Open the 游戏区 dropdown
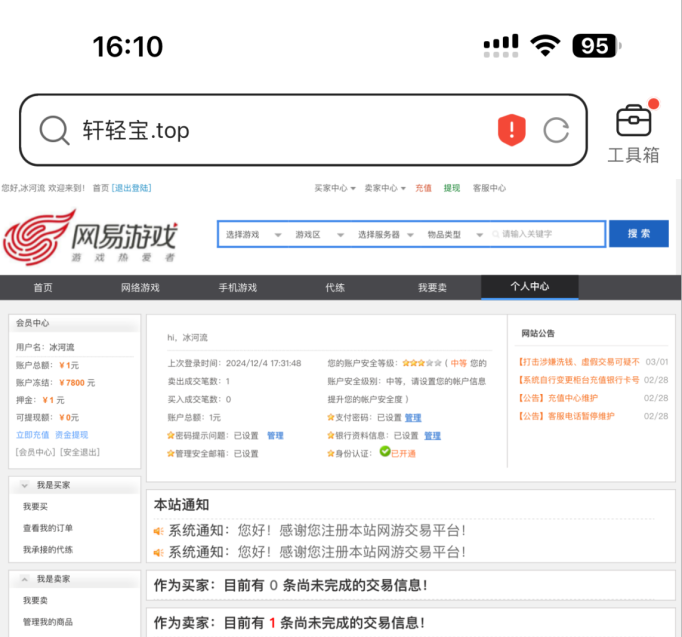Viewport: 682px width, 637px height. pyautogui.click(x=319, y=234)
